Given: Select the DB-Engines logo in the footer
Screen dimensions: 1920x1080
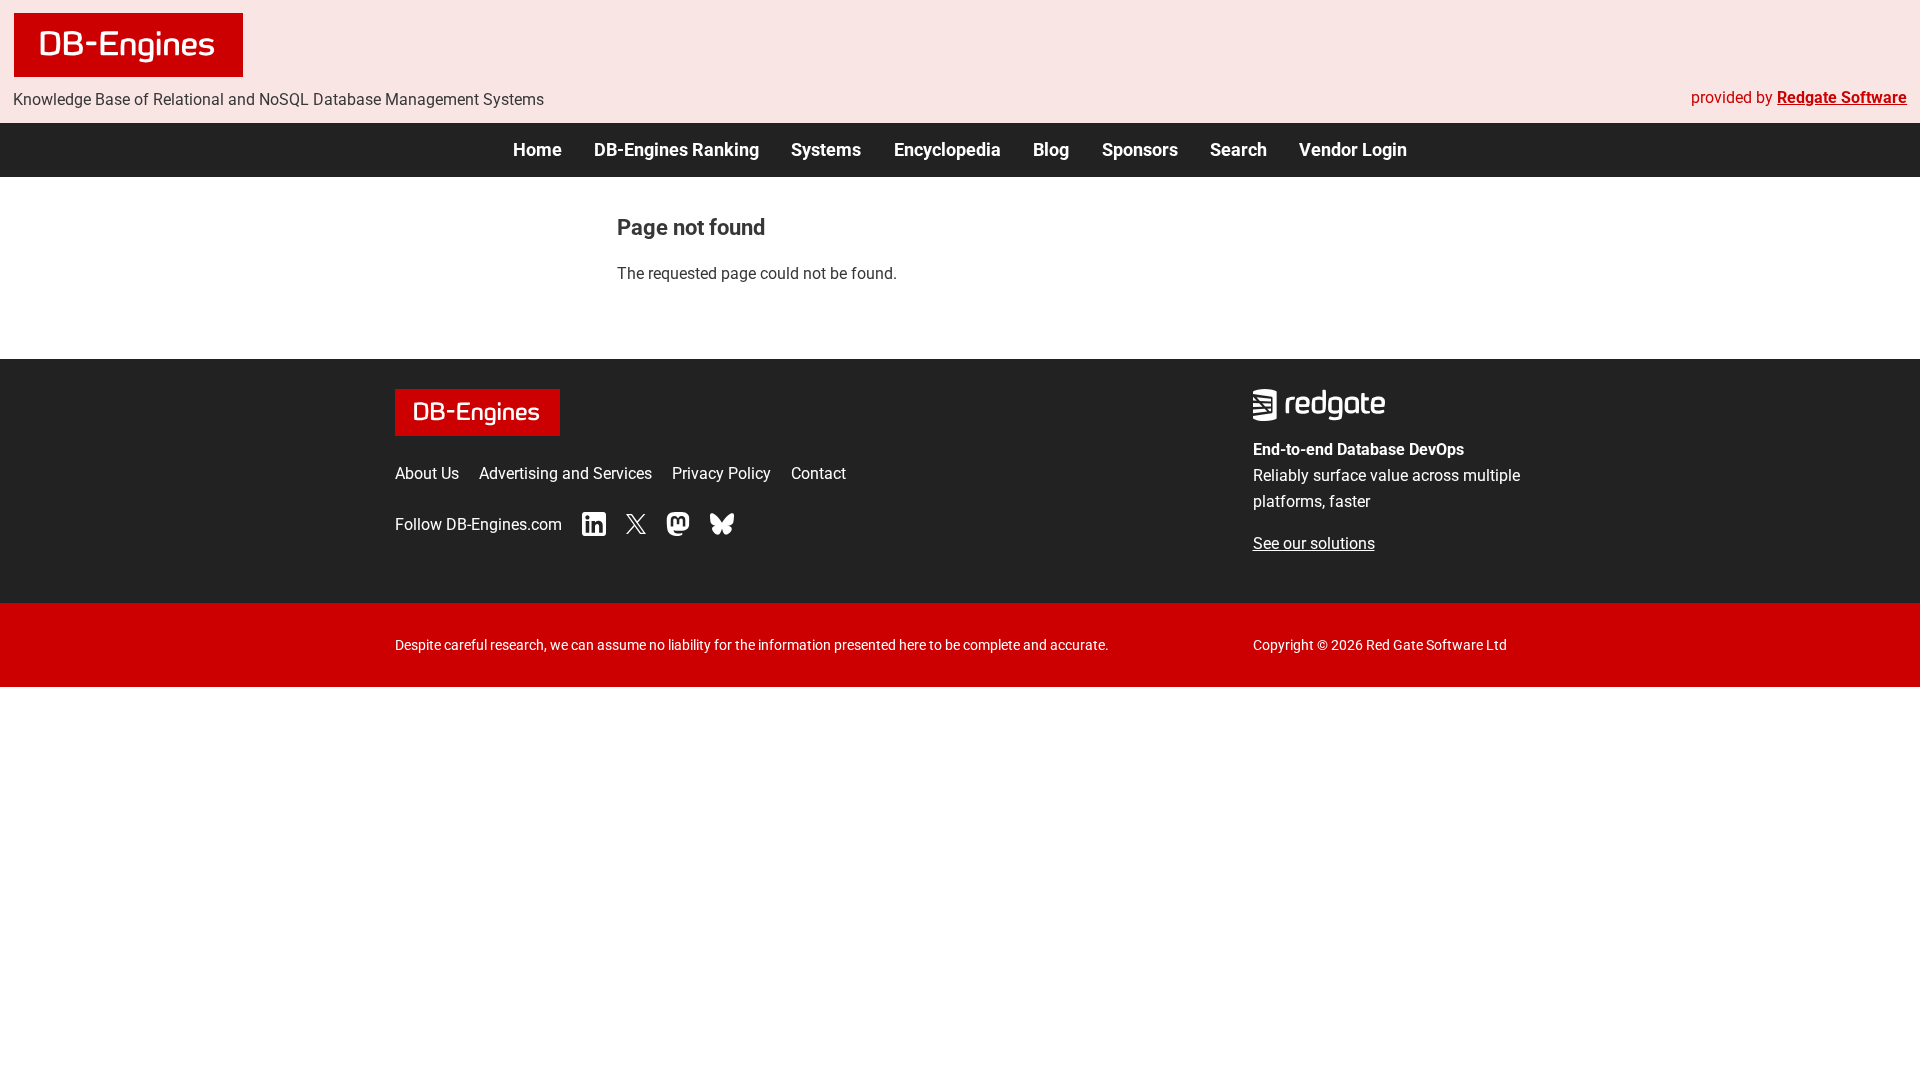Looking at the screenshot, I should coord(477,412).
